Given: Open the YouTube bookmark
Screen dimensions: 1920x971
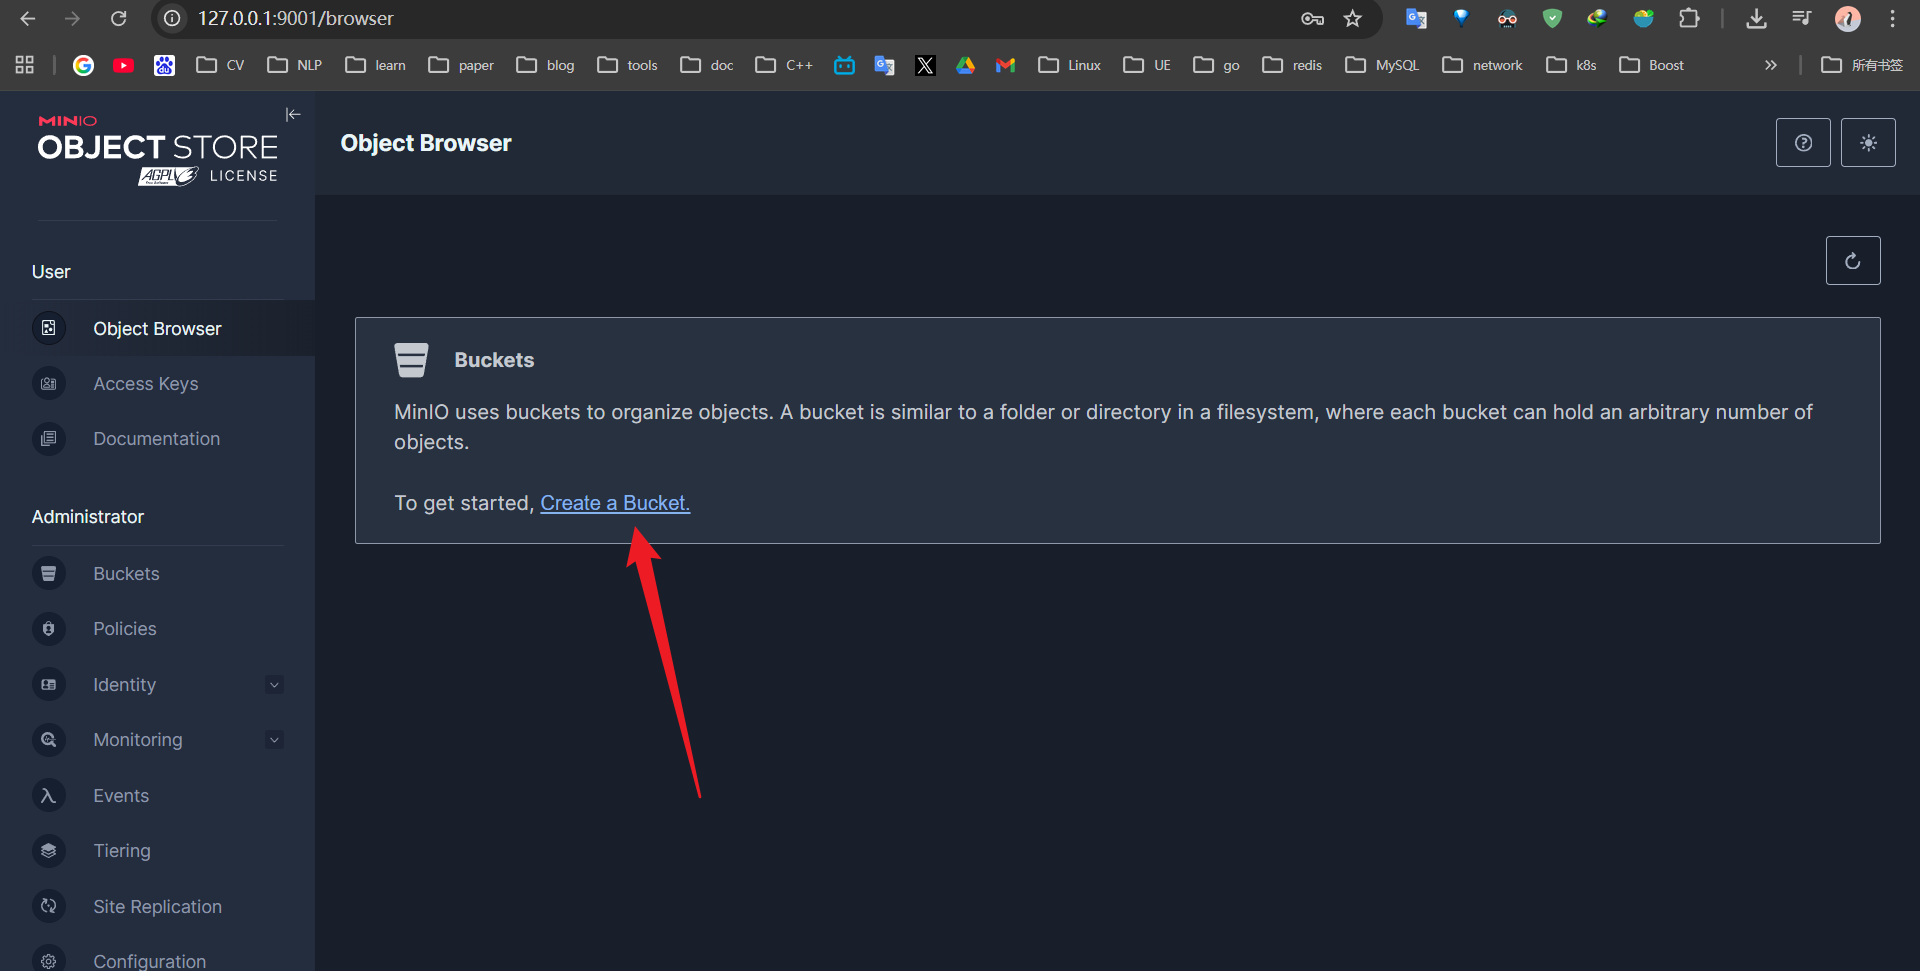Looking at the screenshot, I should coord(124,65).
